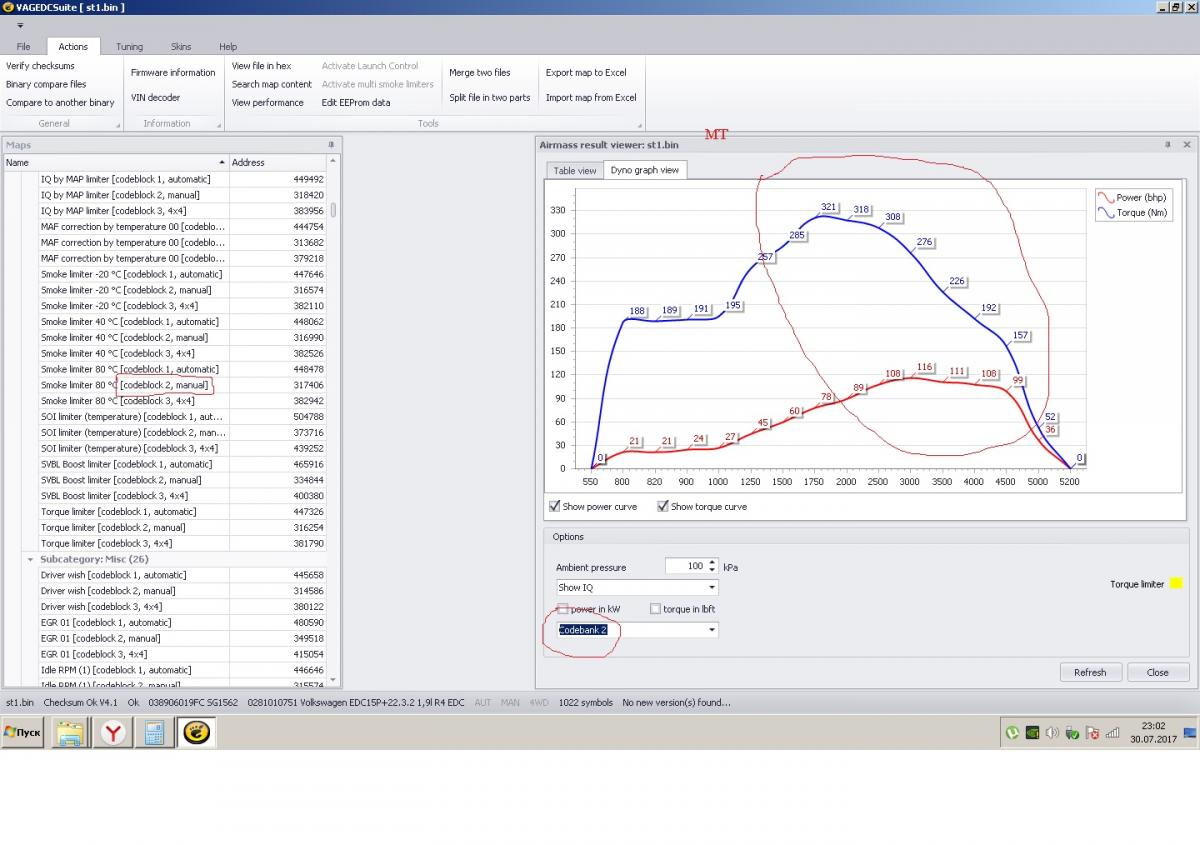Click the uTorrent icon in the system tray
1200x845 pixels.
(x=1012, y=733)
